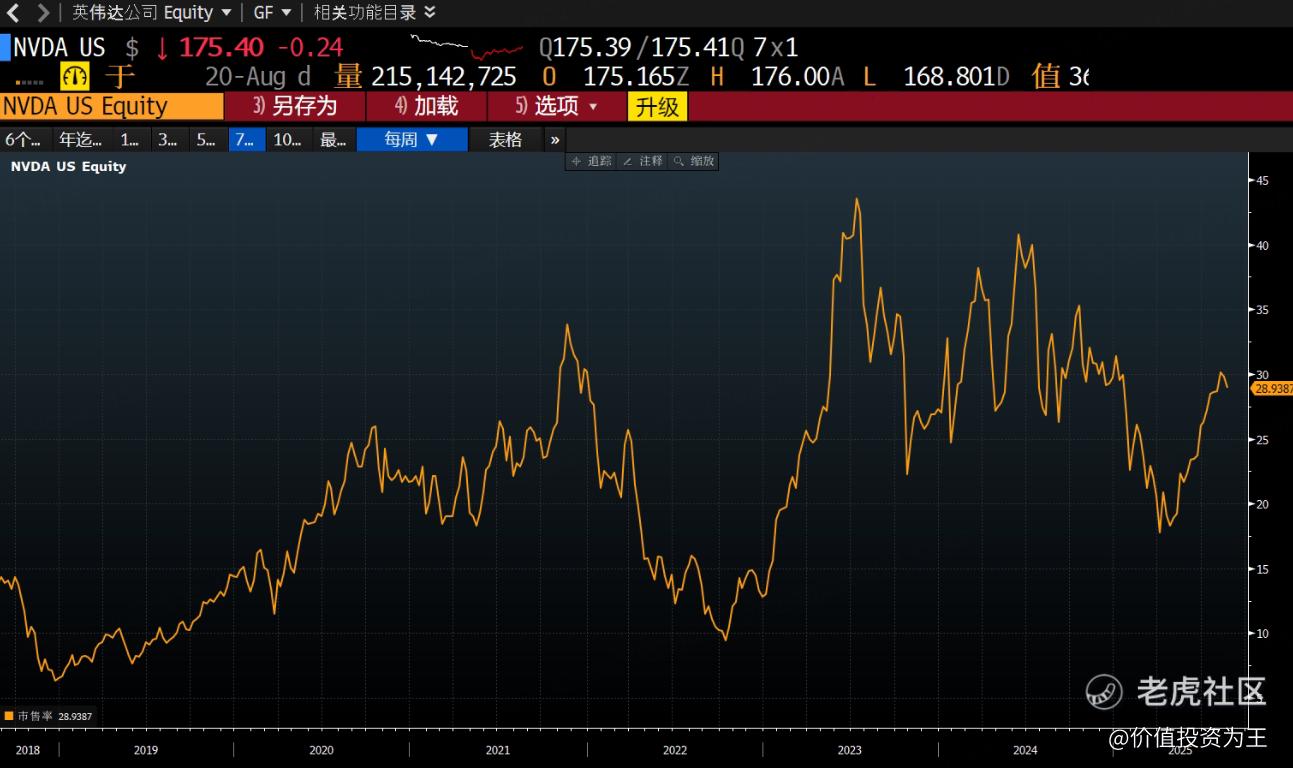This screenshot has width=1293, height=768.
Task: Select the 3-year range tab
Action: 168,140
